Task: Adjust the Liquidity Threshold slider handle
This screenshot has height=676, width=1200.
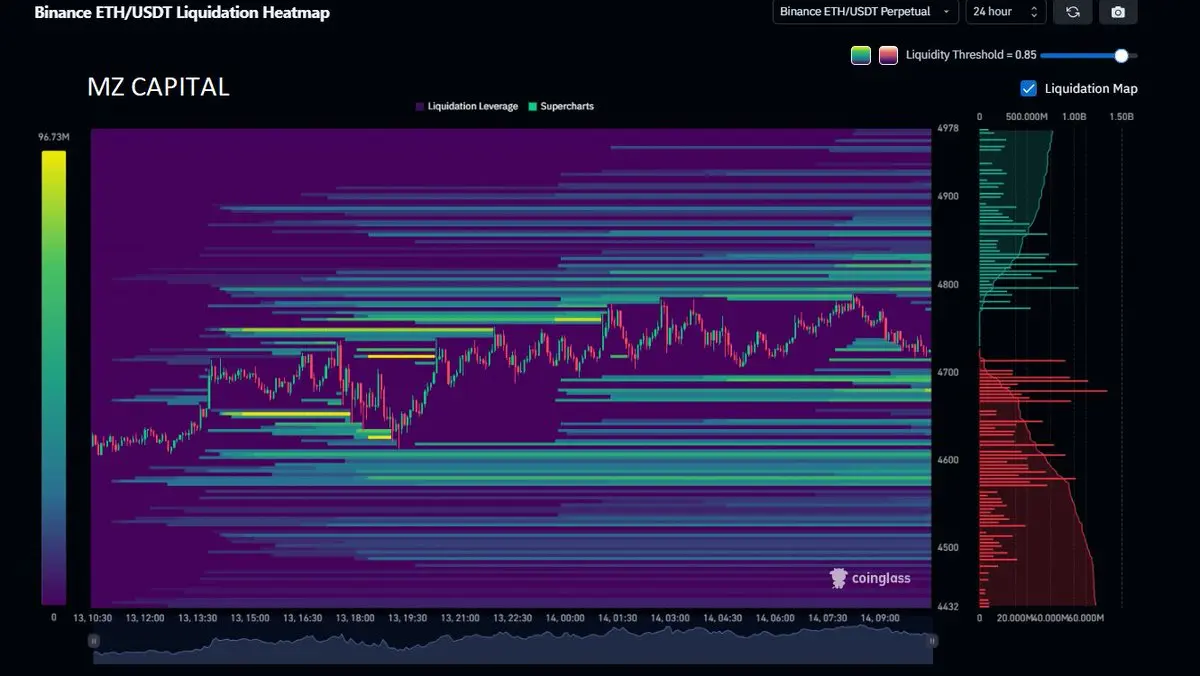Action: (x=1121, y=55)
